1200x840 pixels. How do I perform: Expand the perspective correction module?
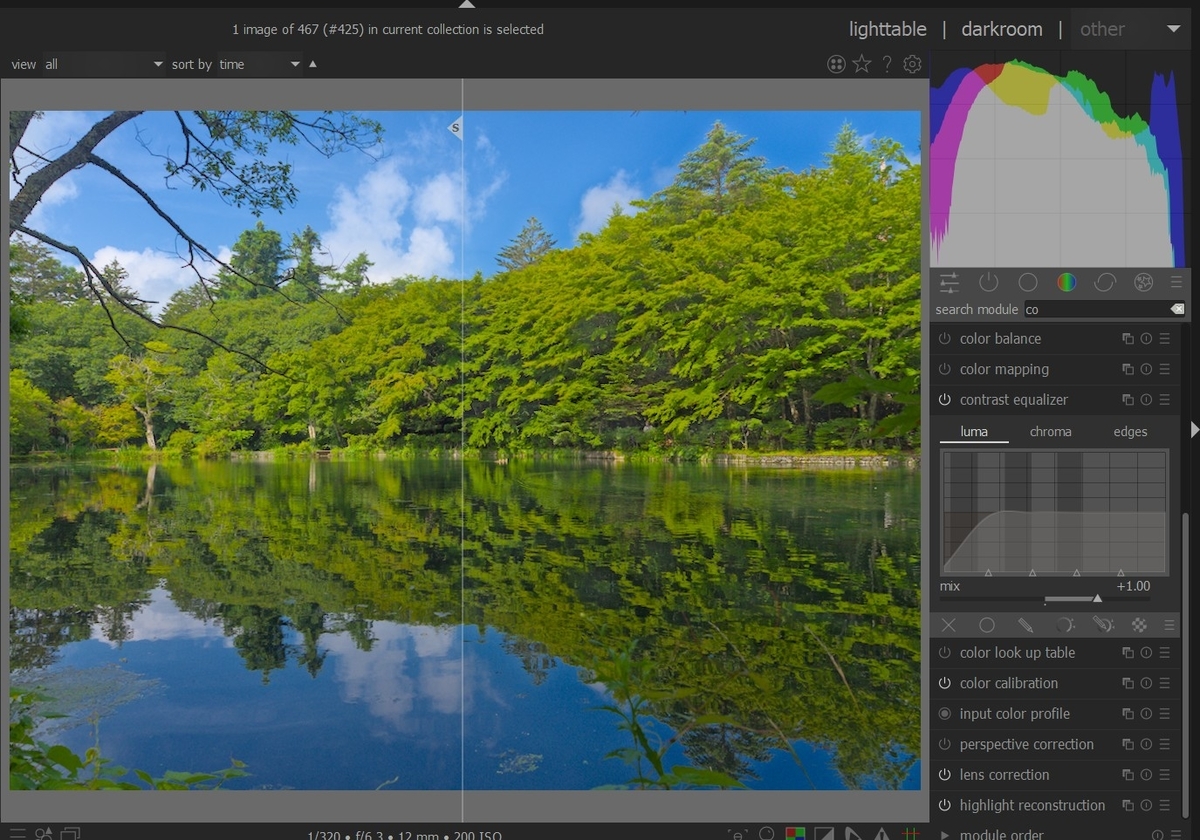[1026, 745]
